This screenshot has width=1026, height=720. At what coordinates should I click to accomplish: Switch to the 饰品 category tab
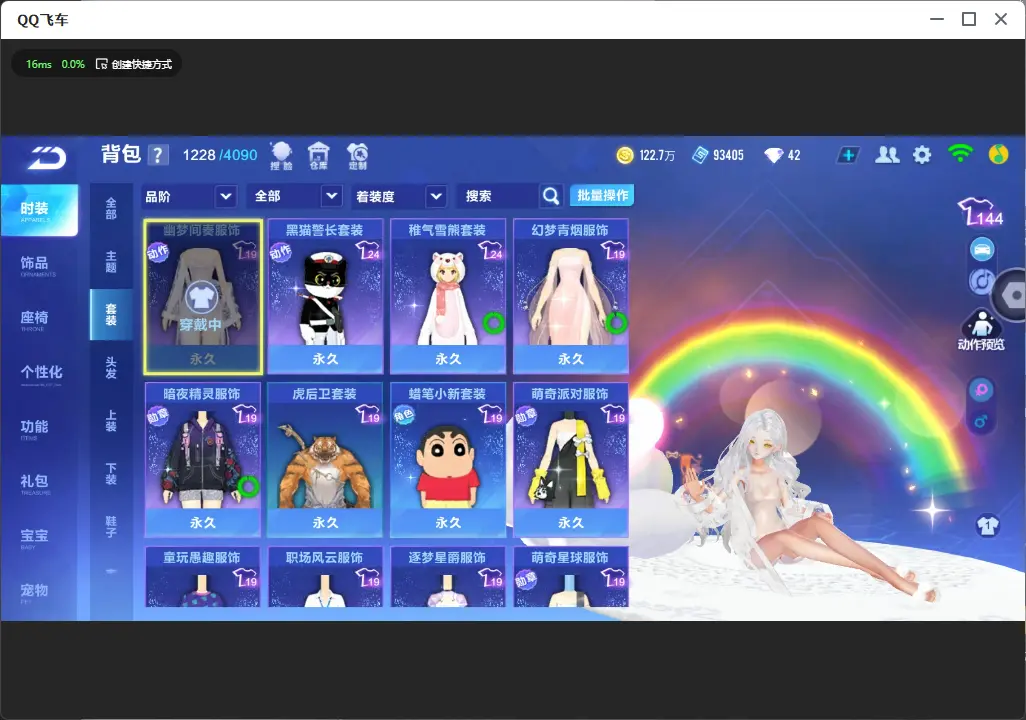39,264
